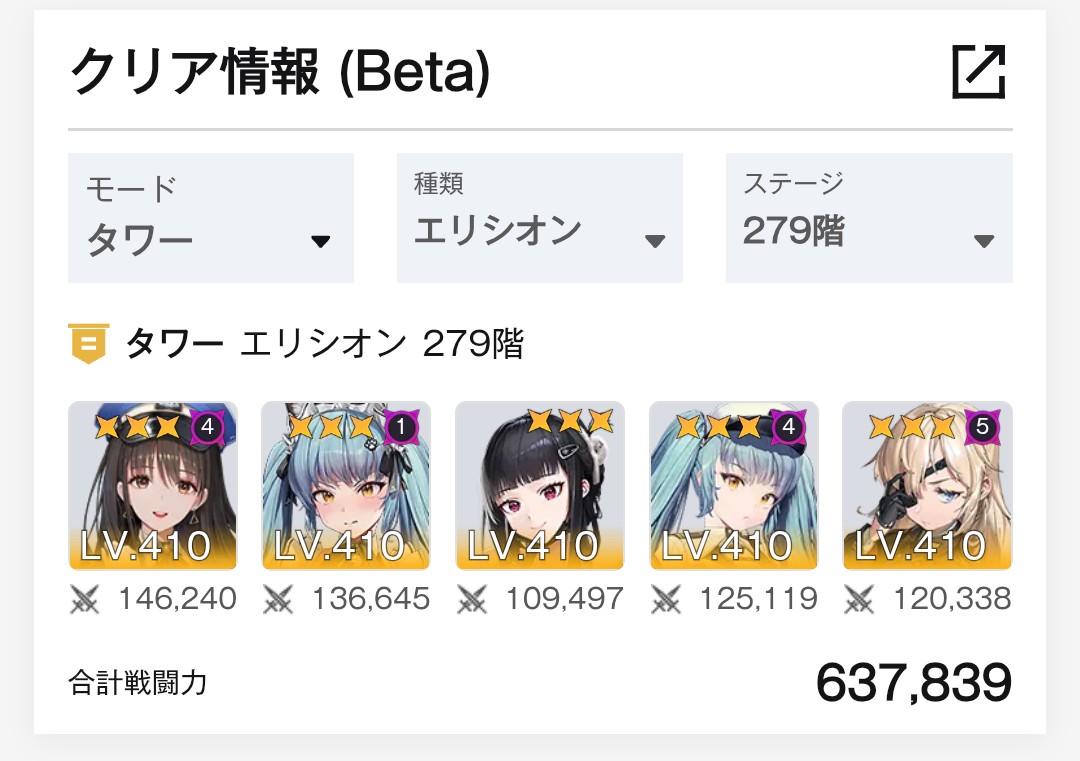Click the total combat power value 637,839
Image resolution: width=1080 pixels, height=761 pixels.
coord(914,682)
